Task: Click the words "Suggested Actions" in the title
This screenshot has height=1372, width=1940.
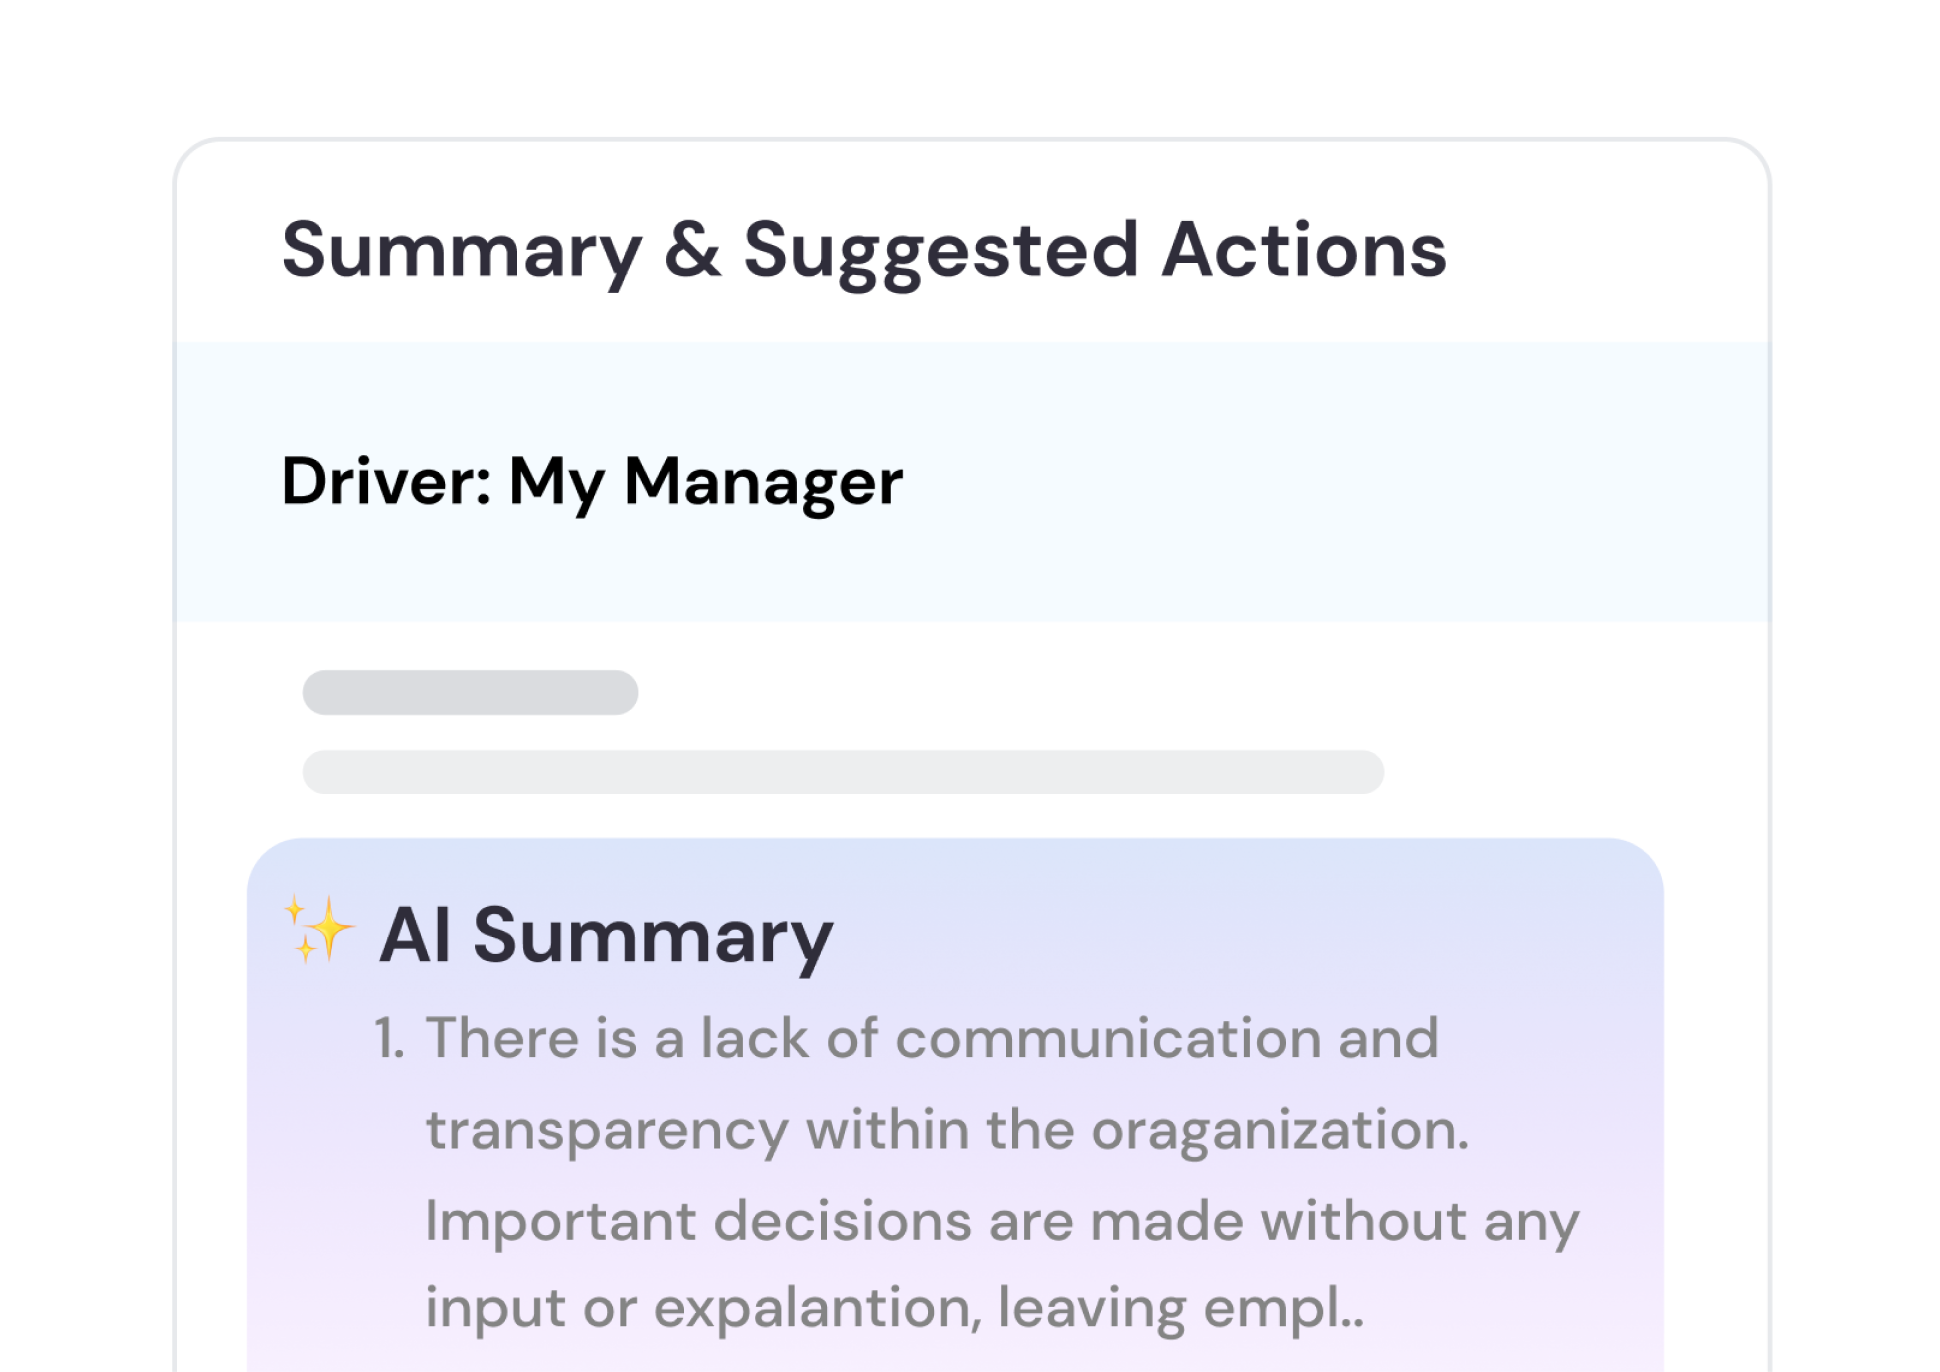Action: (x=1094, y=249)
